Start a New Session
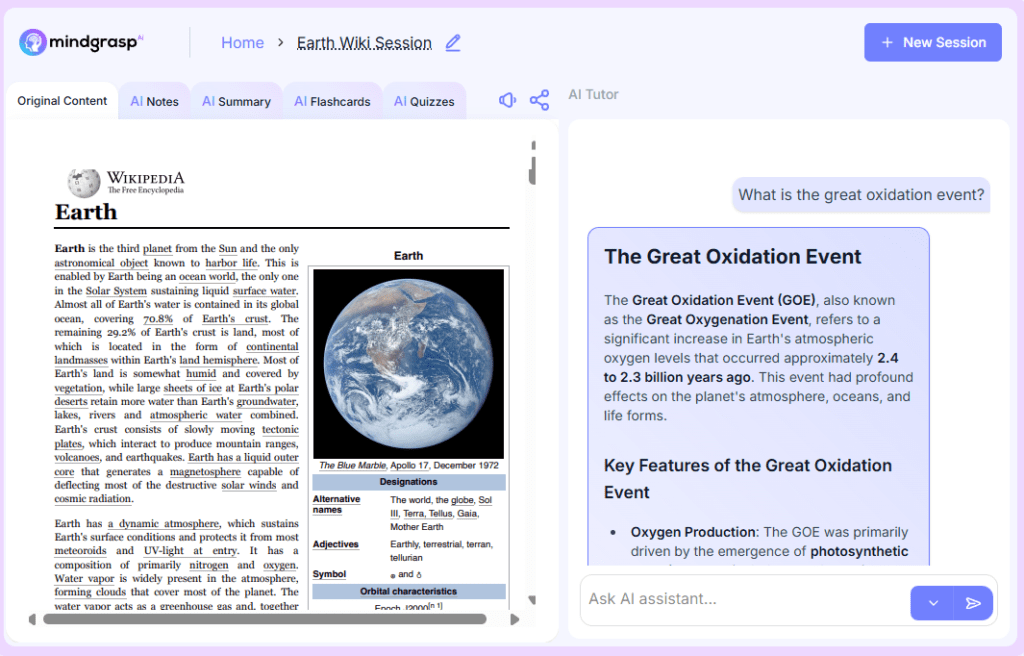The width and height of the screenshot is (1024, 656). 932,42
